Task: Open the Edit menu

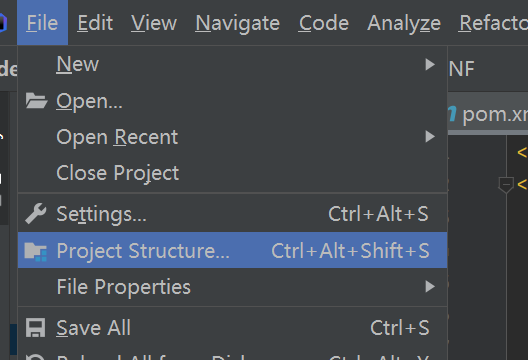Action: [x=95, y=23]
